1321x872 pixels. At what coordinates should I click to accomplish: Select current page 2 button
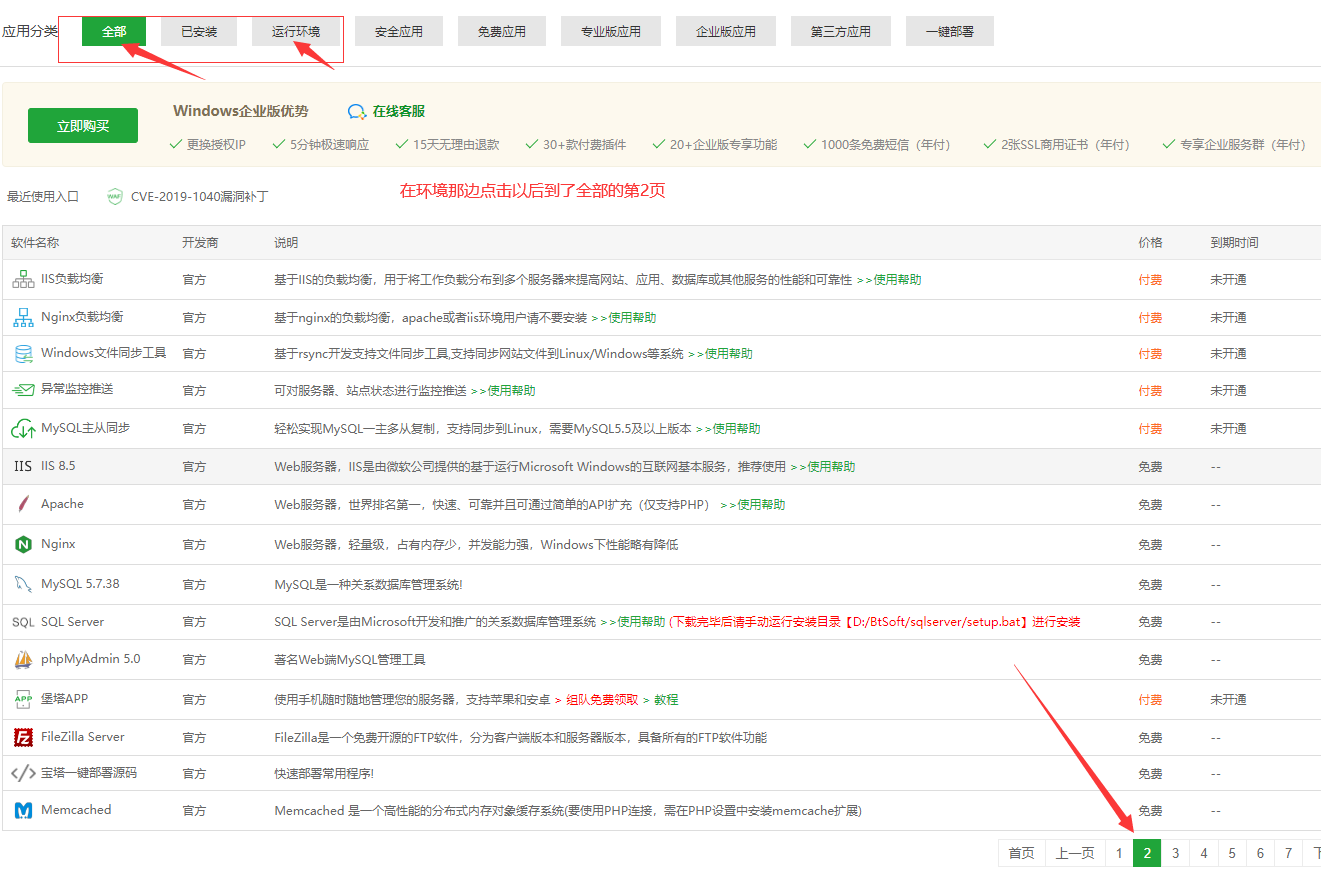point(1147,853)
